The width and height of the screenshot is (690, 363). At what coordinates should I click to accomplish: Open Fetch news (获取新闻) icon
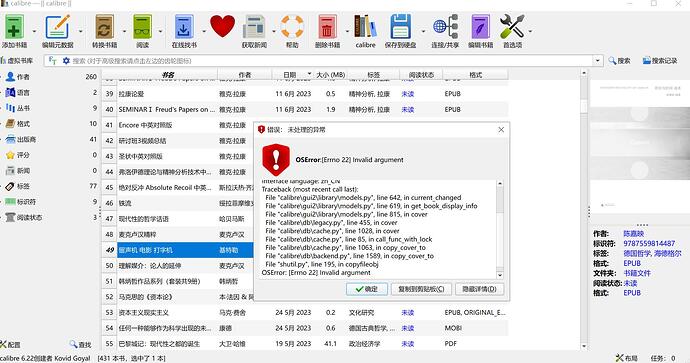coord(254,27)
